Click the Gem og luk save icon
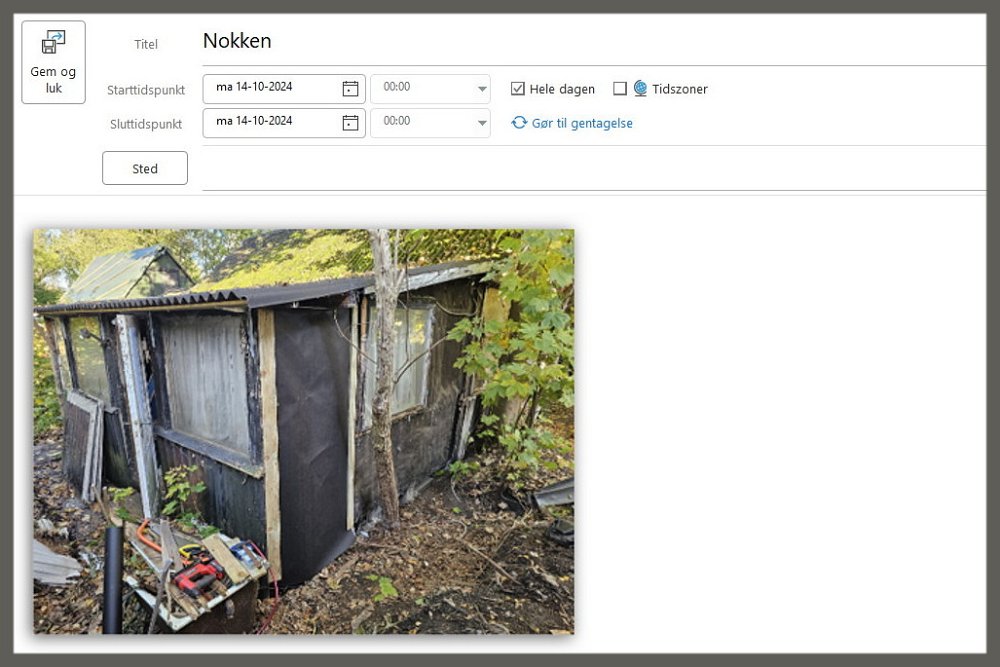Viewport: 1000px width, 667px height. 53,42
